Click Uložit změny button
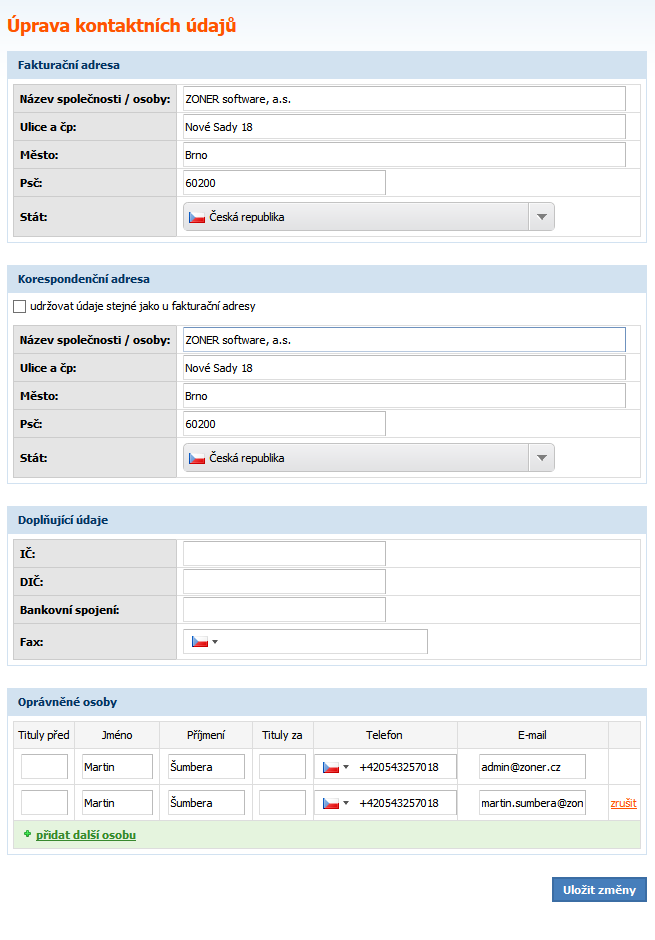Screen dimensions: 655x940 tap(599, 890)
